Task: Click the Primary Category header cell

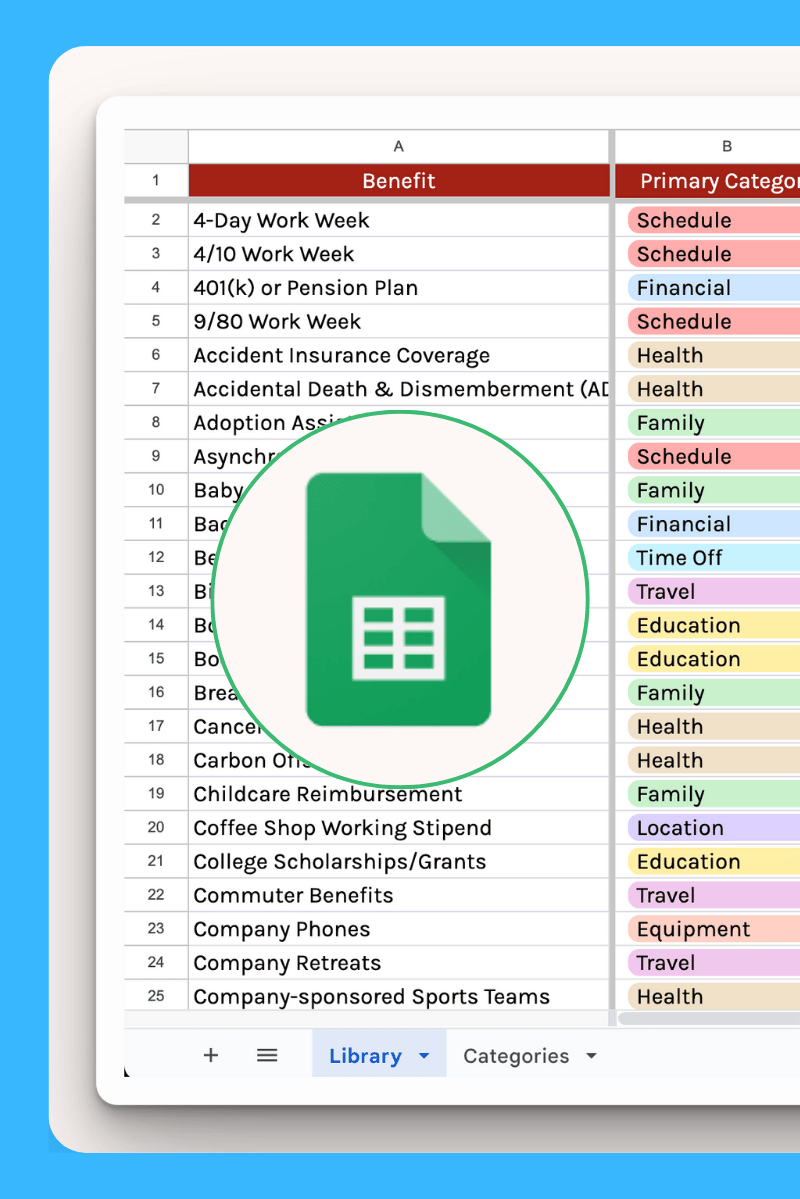Action: tap(707, 180)
